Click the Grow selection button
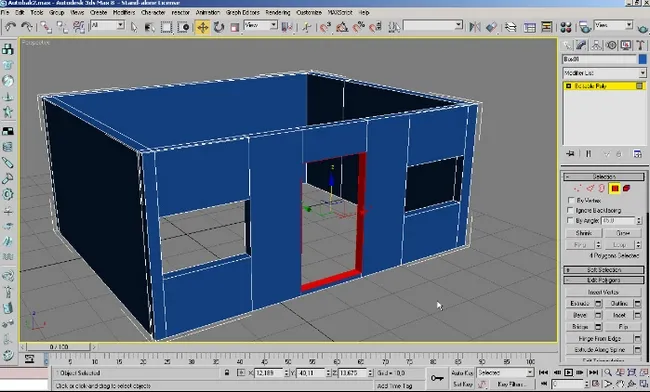Viewport: 650px width, 392px height. pos(623,233)
